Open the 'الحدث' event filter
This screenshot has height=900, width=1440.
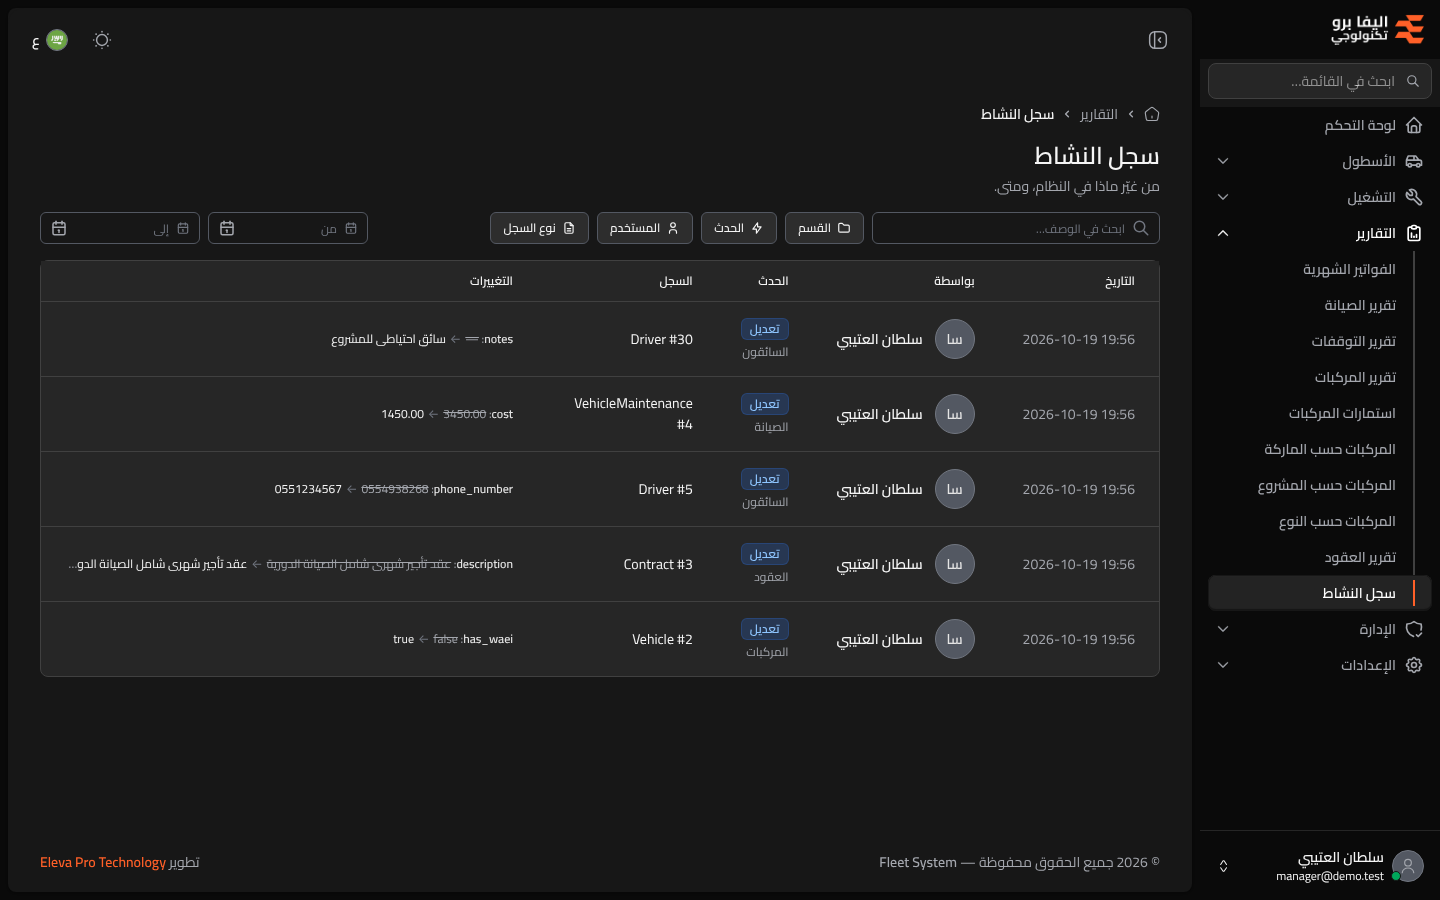(x=739, y=228)
